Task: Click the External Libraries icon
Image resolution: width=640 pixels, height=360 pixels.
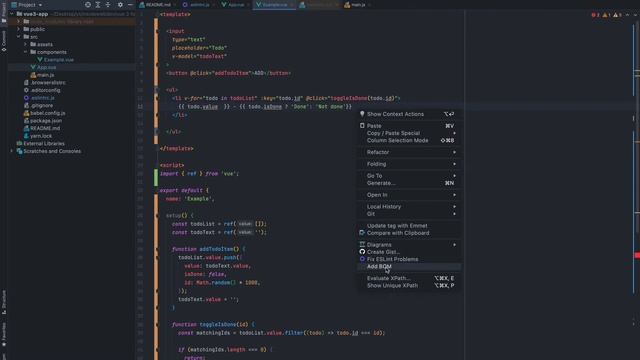Action: coord(19,144)
